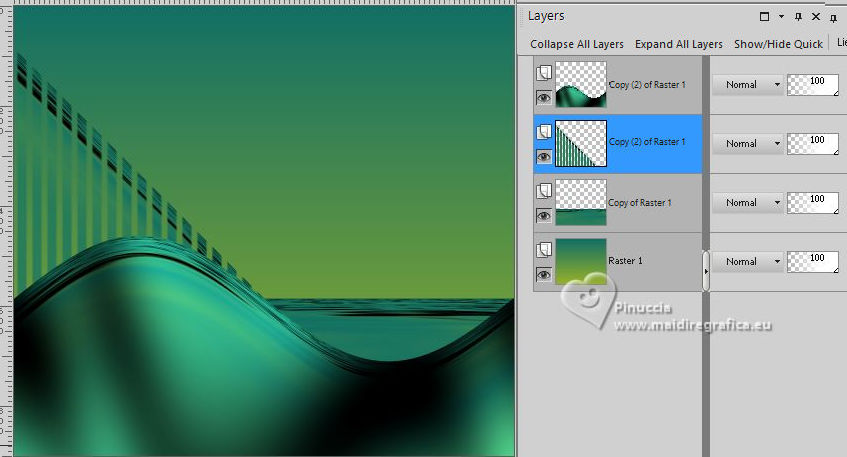Viewport: 847px width, 457px height.
Task: Click Collapse All Layers
Action: coord(577,44)
